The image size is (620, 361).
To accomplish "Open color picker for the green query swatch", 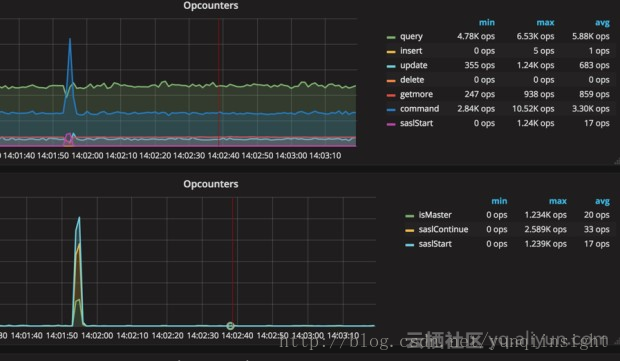I will point(391,37).
